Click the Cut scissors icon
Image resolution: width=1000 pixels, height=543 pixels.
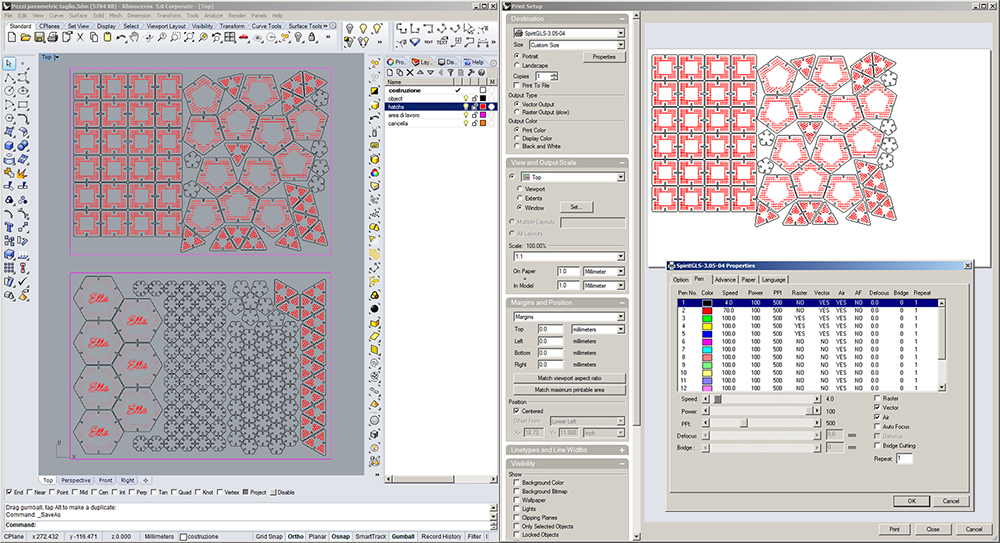coord(78,39)
